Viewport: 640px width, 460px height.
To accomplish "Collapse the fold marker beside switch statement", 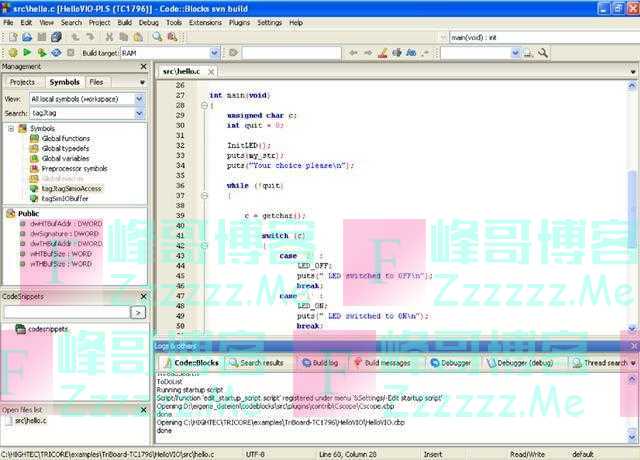I will (x=203, y=246).
